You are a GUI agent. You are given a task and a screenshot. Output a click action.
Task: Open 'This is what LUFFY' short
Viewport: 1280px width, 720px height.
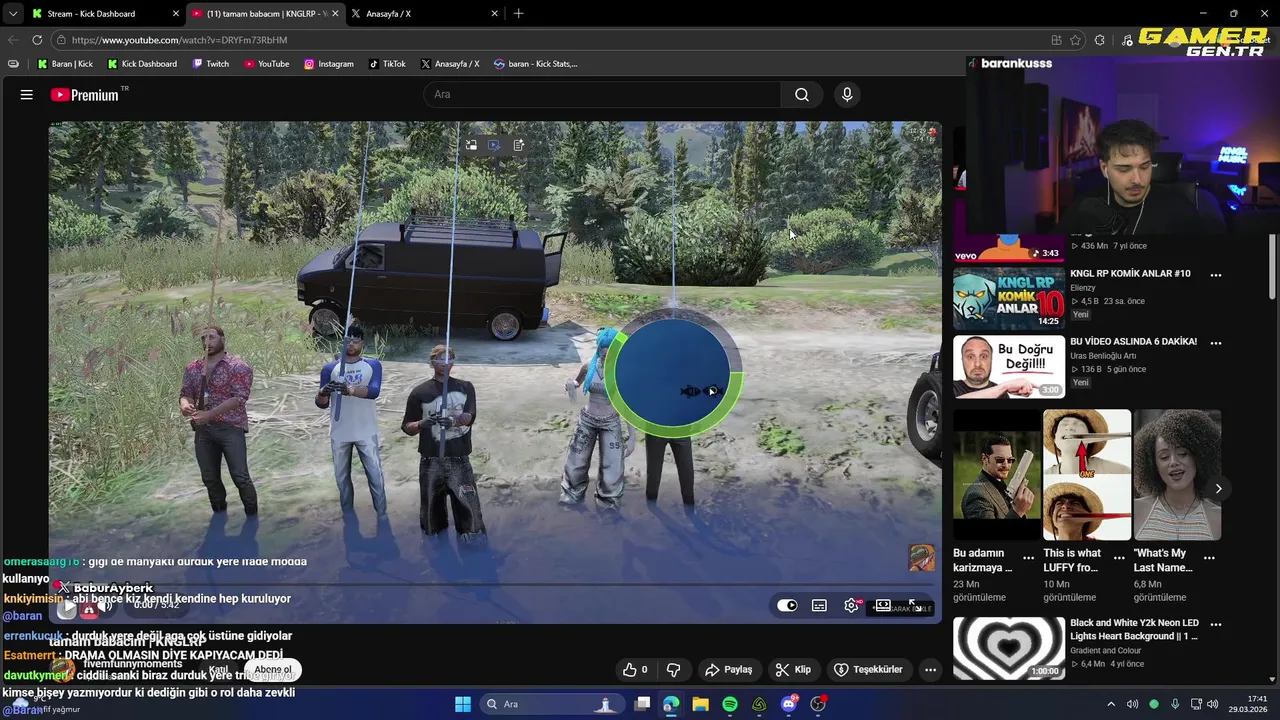point(1087,475)
